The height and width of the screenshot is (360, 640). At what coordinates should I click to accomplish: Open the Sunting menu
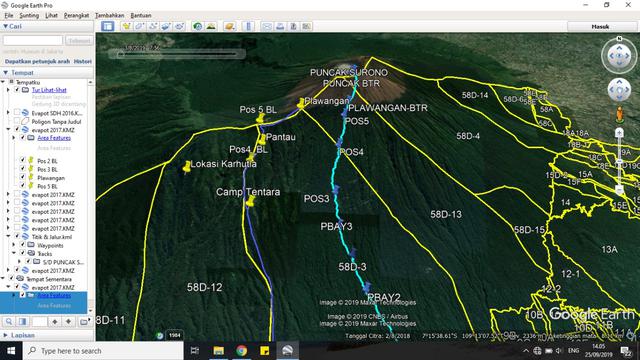click(x=29, y=15)
